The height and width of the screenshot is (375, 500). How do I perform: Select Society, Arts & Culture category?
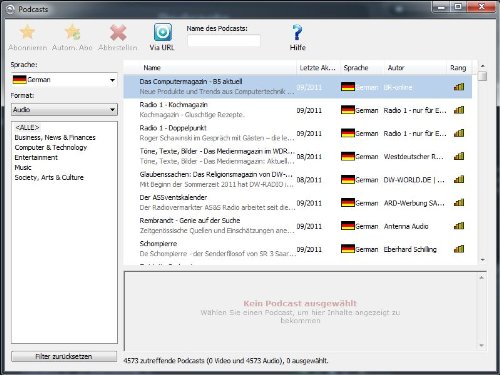click(x=49, y=177)
